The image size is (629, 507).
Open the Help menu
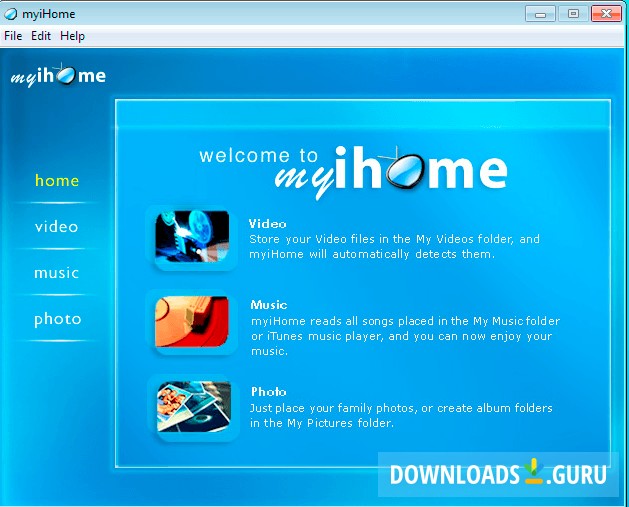pyautogui.click(x=73, y=36)
